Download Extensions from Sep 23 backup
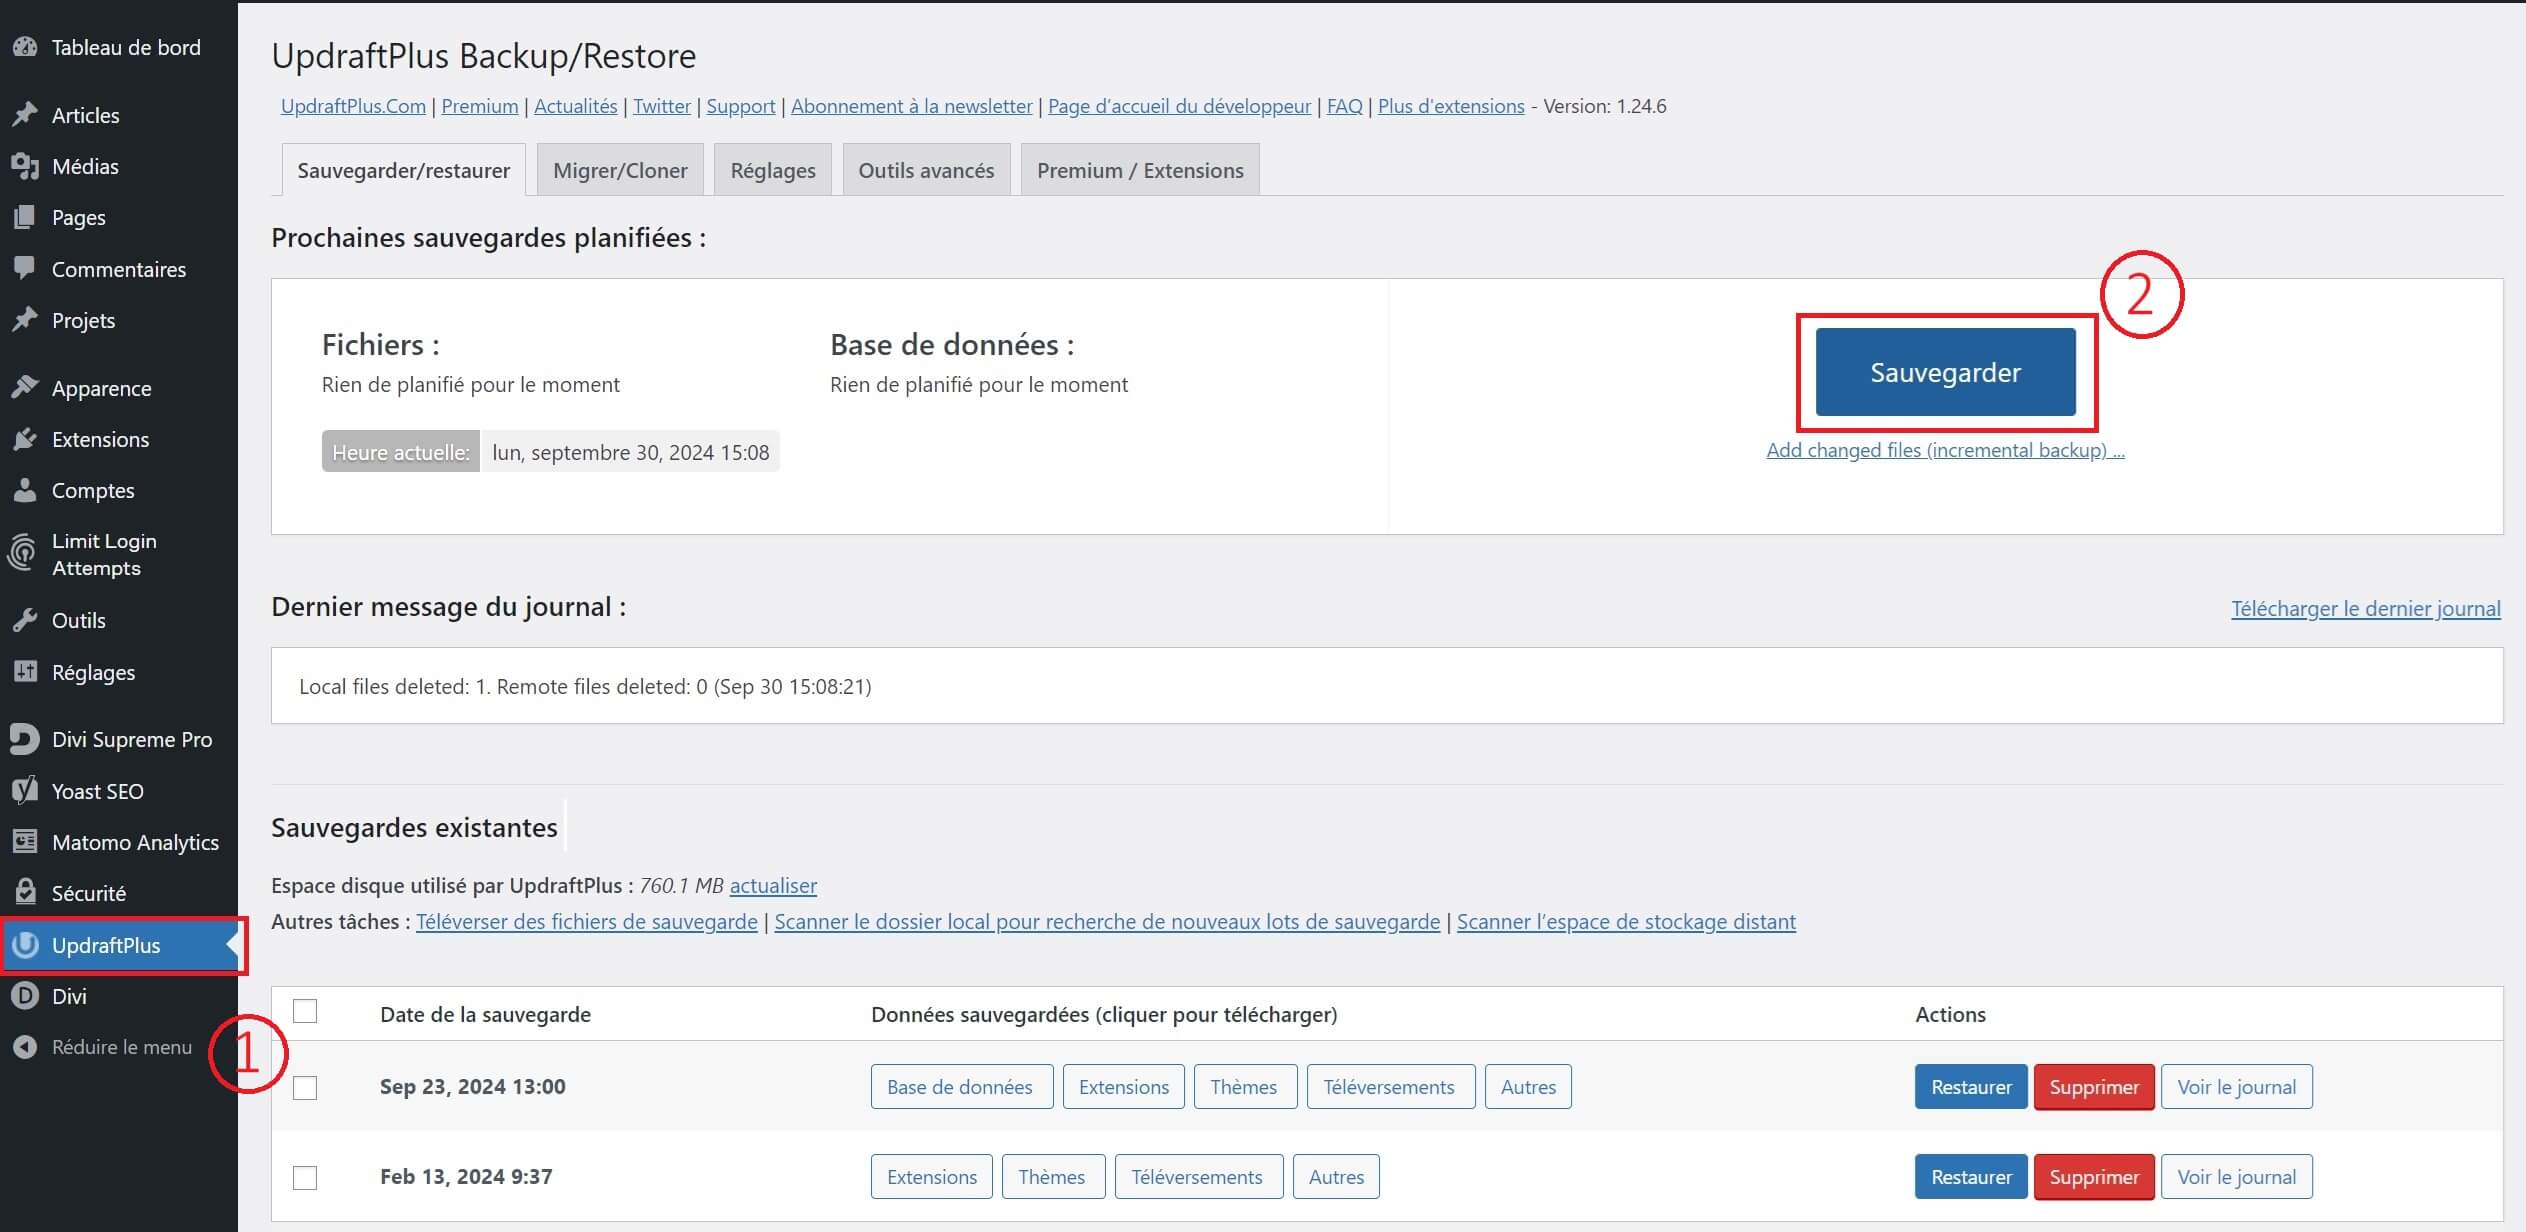This screenshot has width=2526, height=1232. click(1124, 1087)
